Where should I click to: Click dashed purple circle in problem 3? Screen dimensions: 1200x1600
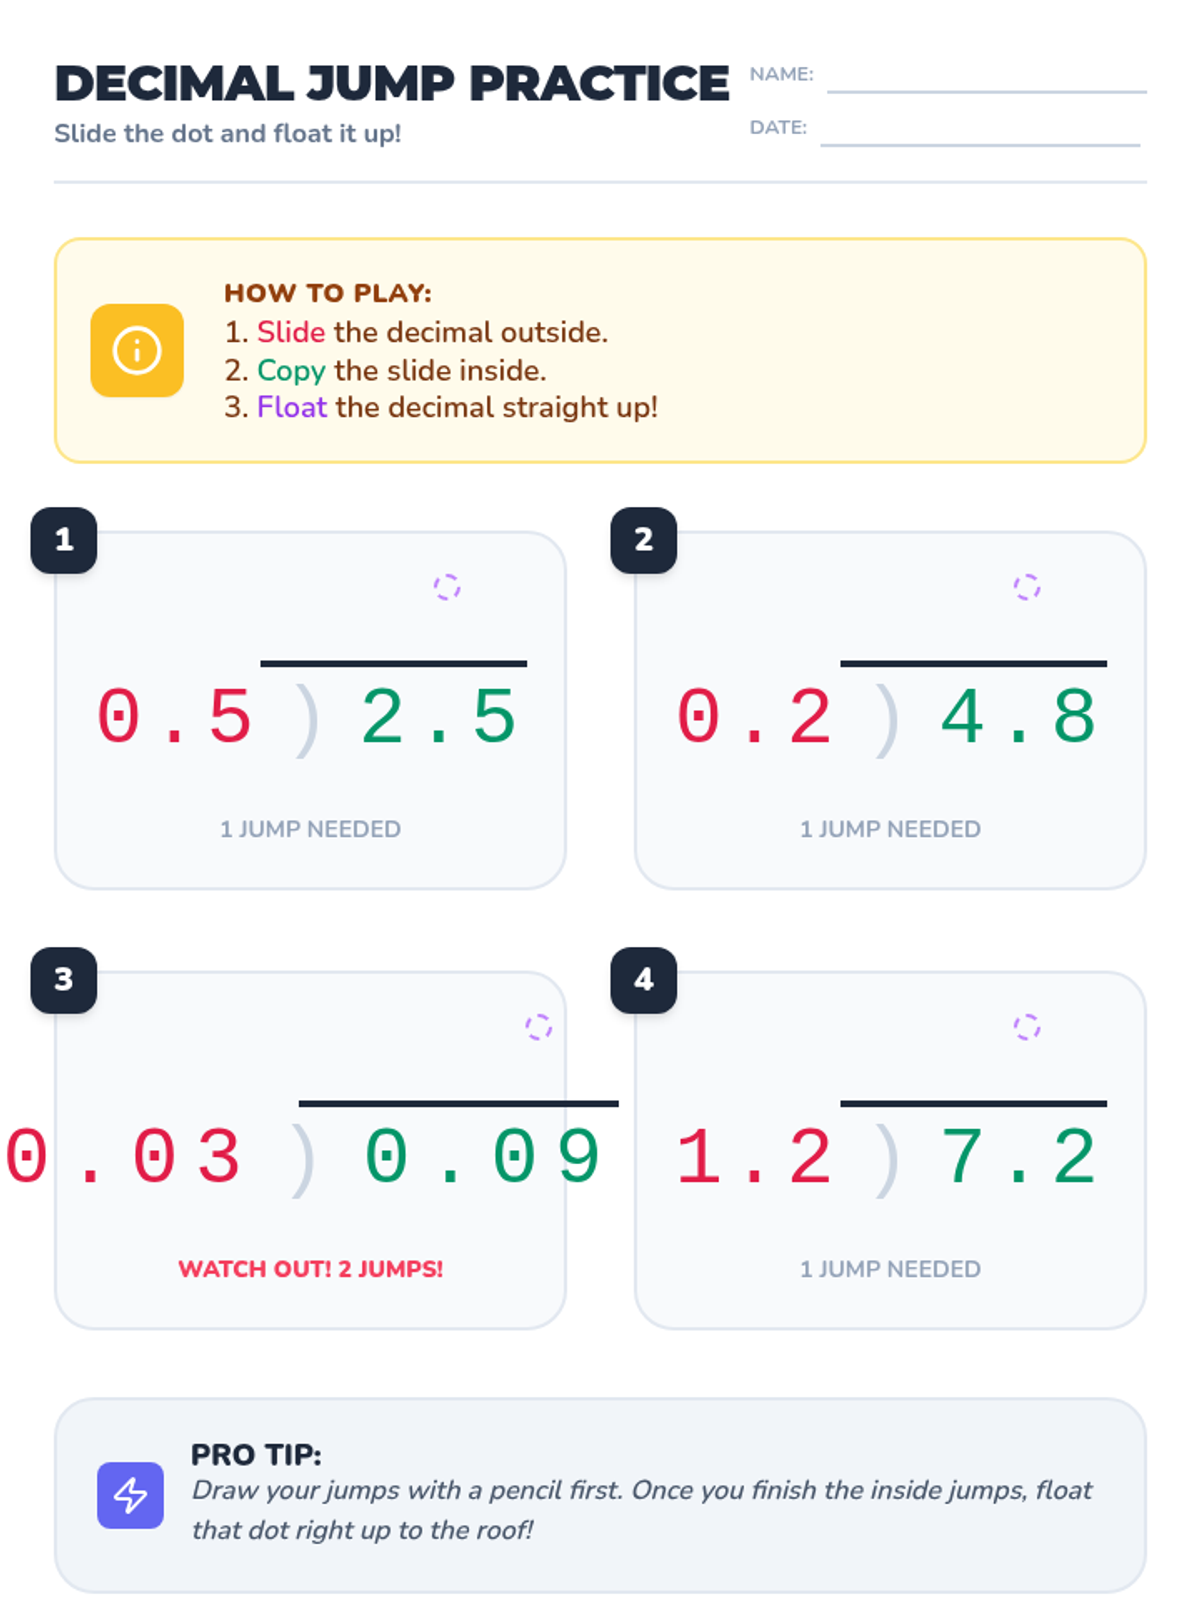pos(538,1027)
